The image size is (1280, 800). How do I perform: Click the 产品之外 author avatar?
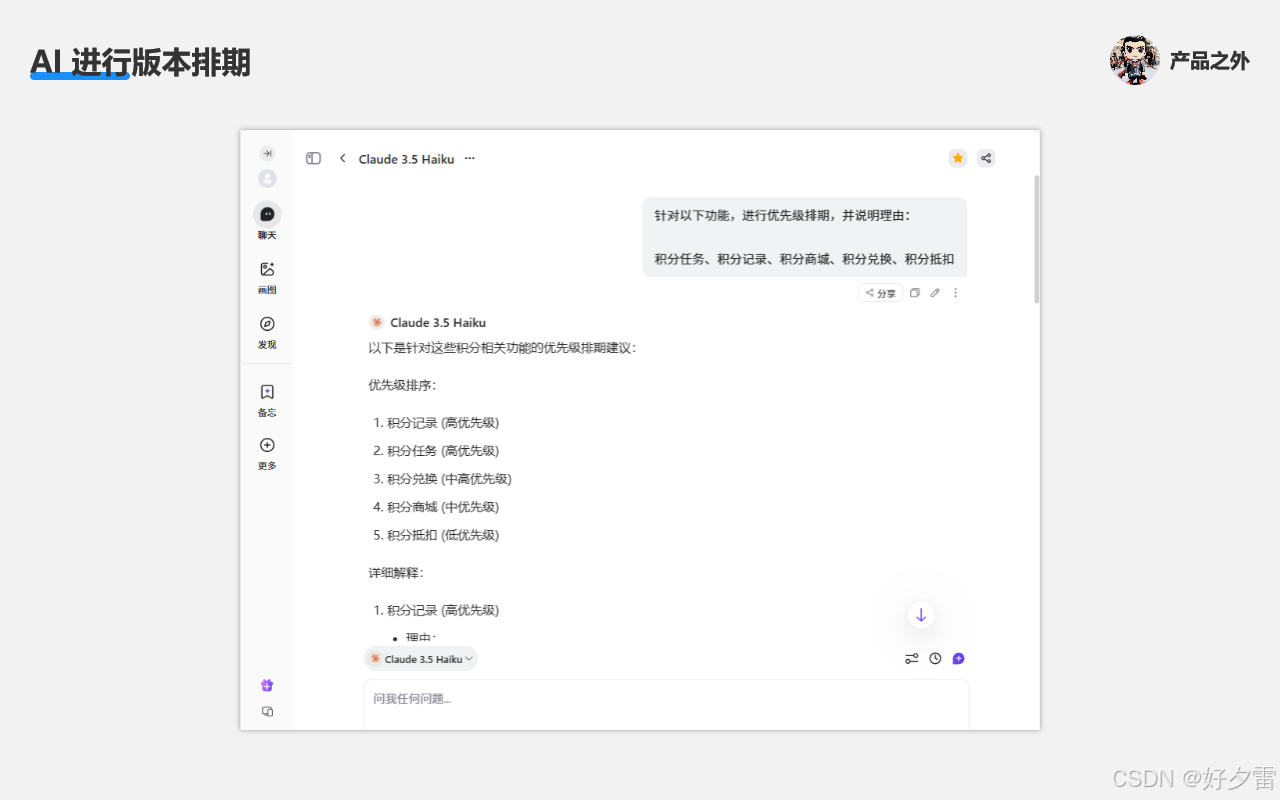coord(1134,61)
